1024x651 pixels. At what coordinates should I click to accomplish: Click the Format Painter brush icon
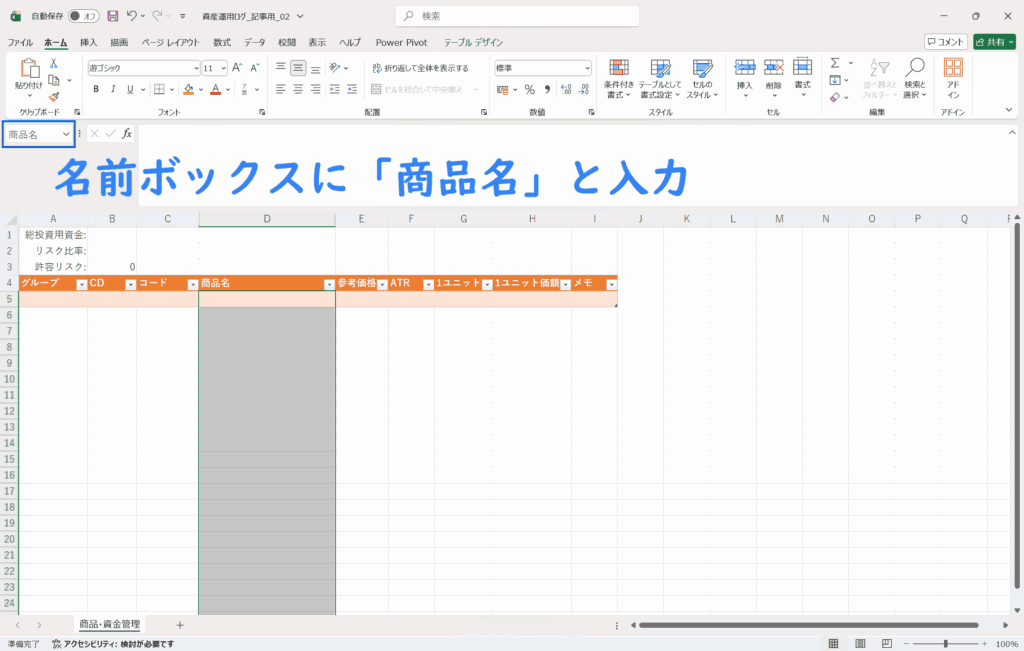tap(54, 97)
